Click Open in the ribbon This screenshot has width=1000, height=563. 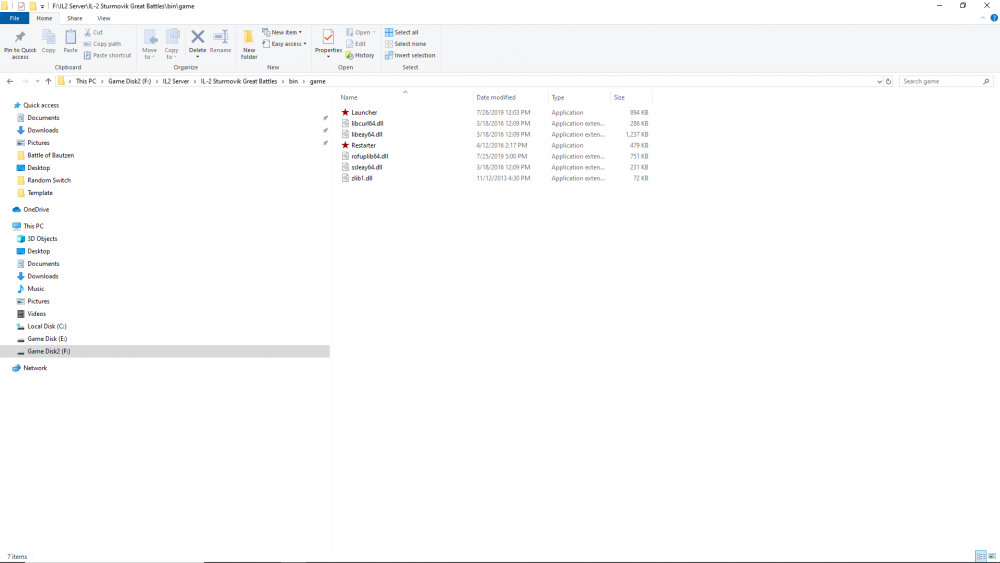pos(361,33)
